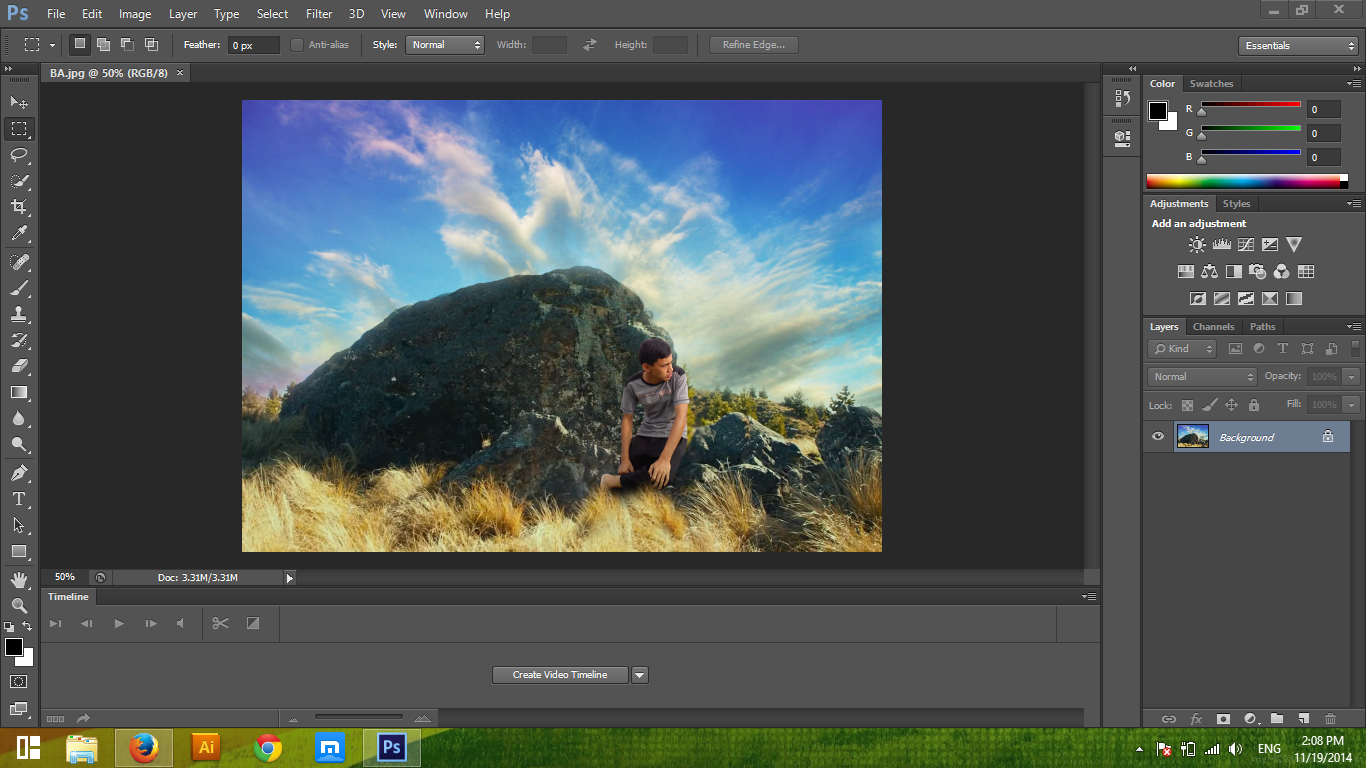Open the Filter menu
The height and width of the screenshot is (768, 1366).
pos(319,14)
